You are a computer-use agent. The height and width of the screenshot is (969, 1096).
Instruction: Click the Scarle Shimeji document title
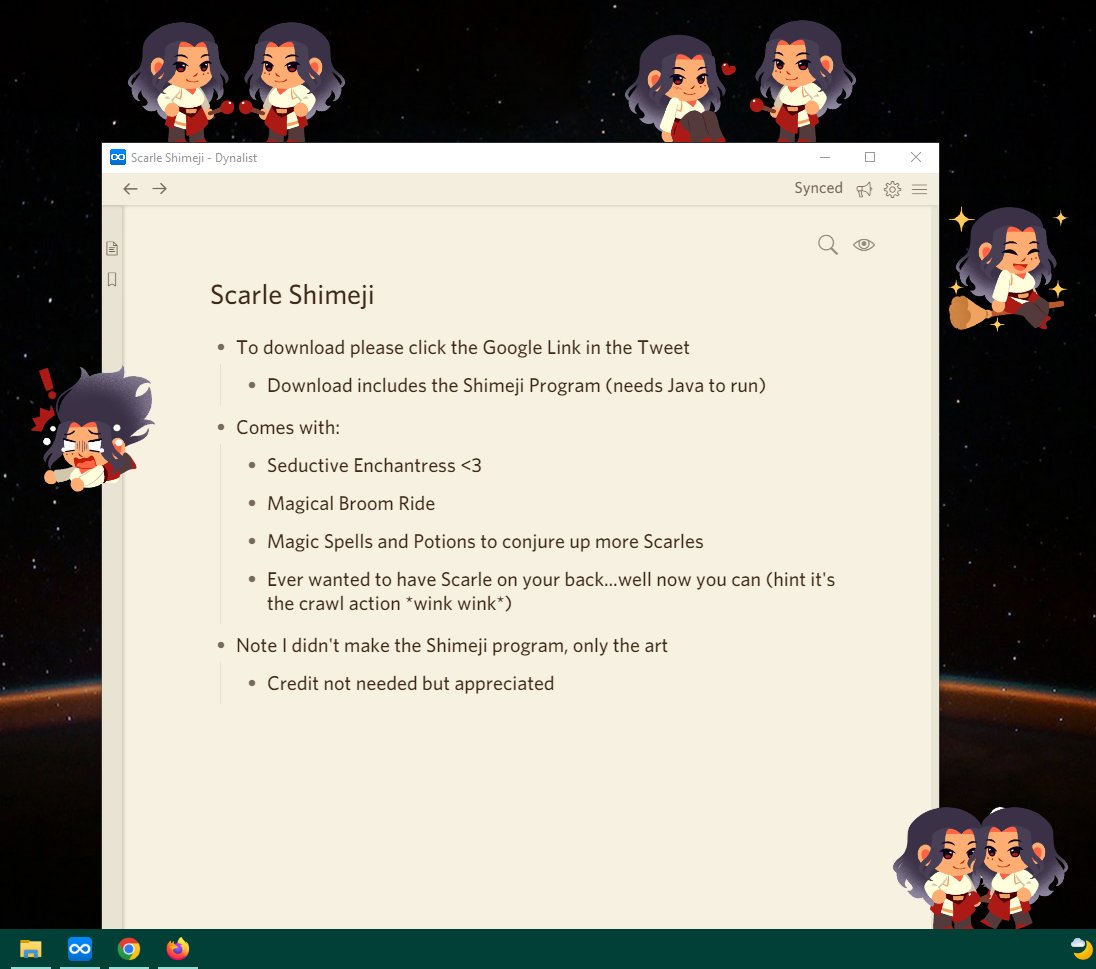(x=292, y=295)
